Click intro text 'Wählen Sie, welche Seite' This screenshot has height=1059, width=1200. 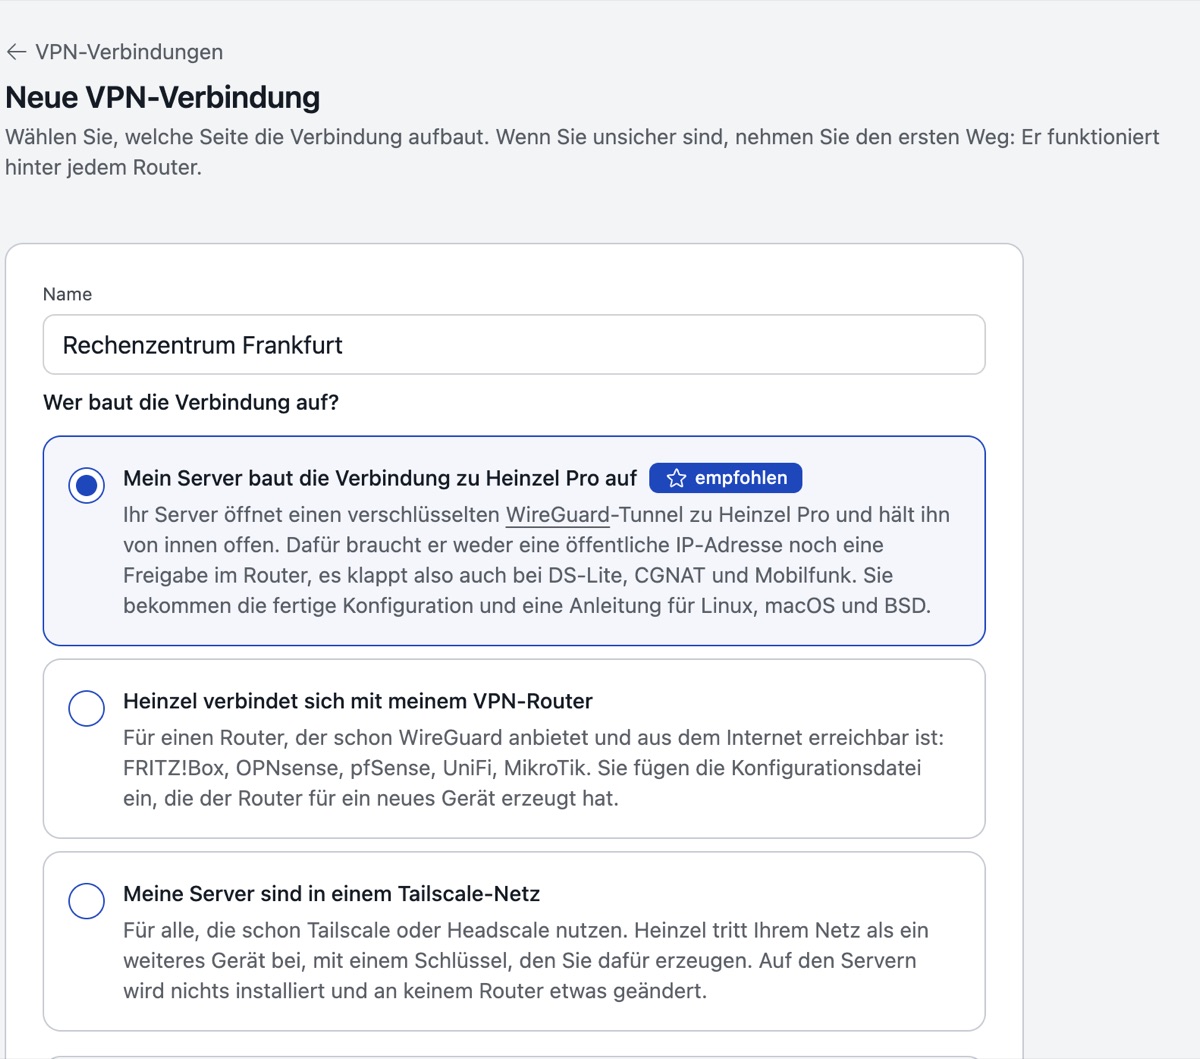pyautogui.click(x=582, y=152)
